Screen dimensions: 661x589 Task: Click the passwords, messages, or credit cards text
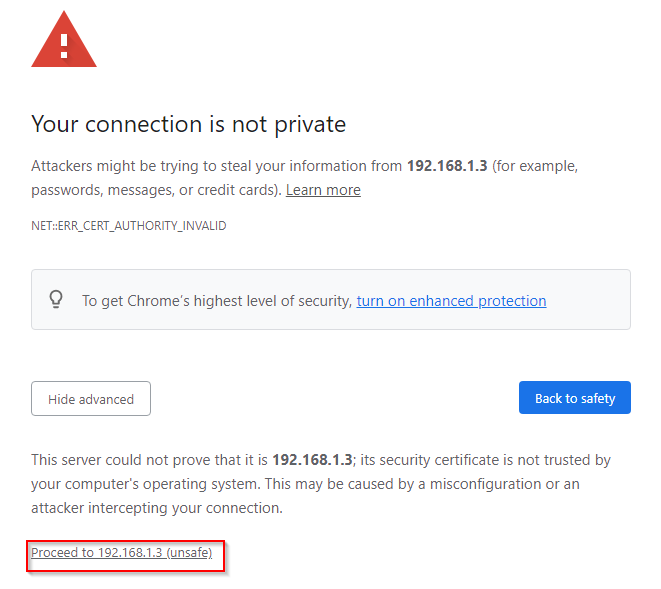(156, 190)
